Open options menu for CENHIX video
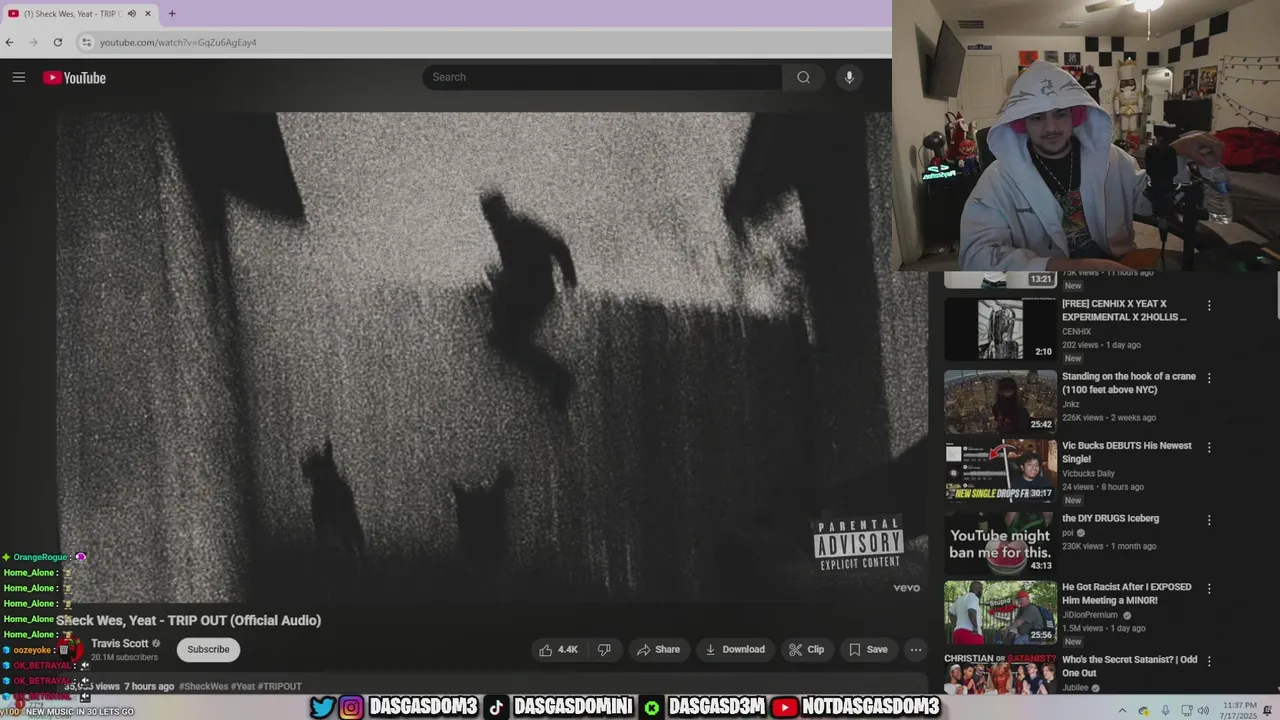1280x720 pixels. pyautogui.click(x=1209, y=306)
